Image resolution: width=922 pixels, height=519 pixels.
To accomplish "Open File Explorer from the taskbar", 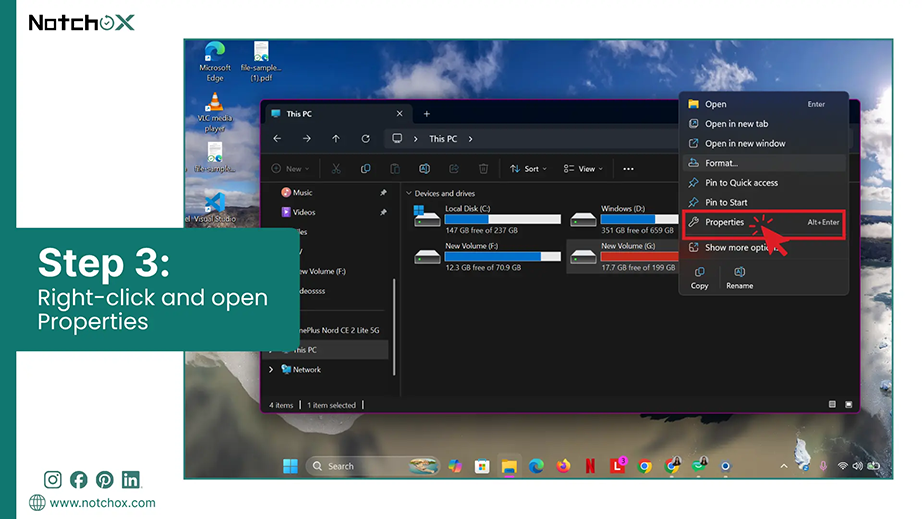I will 509,466.
